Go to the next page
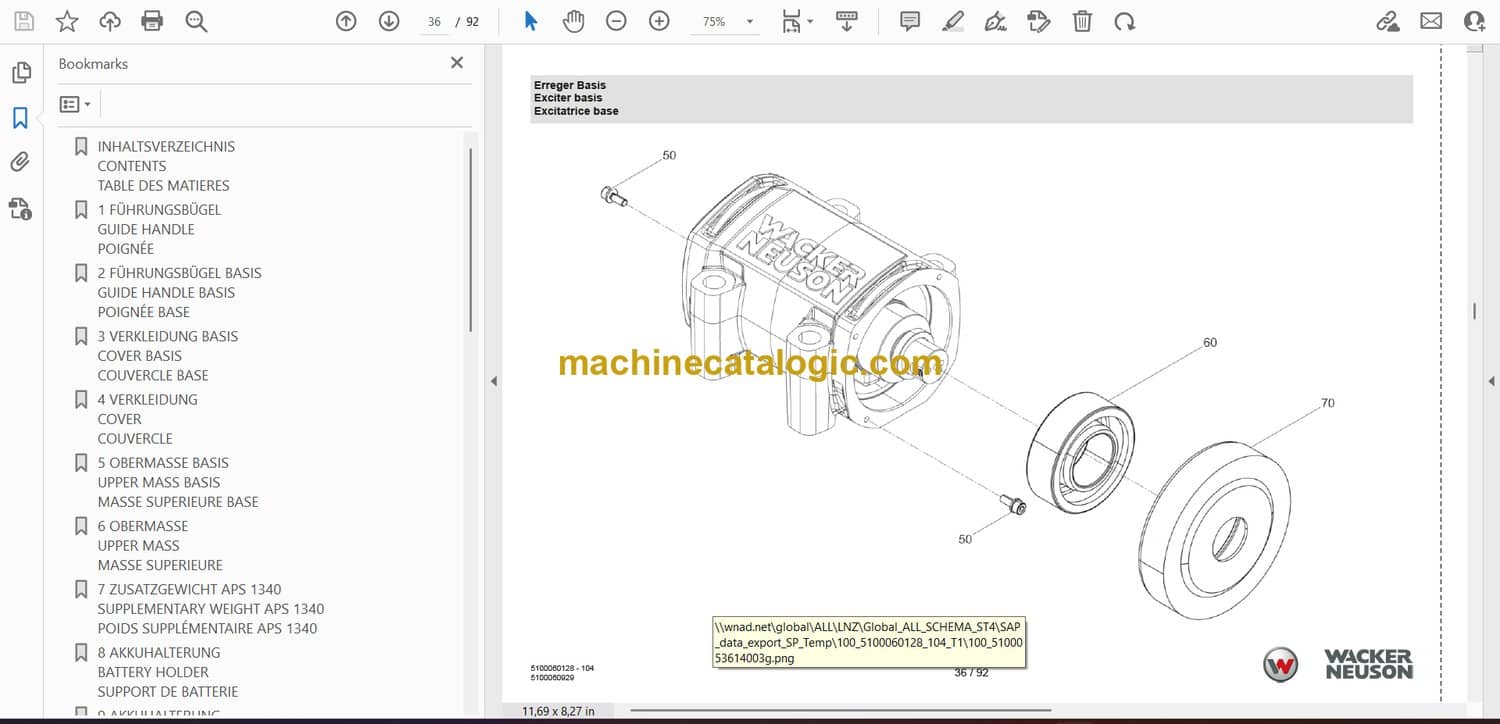 (x=389, y=21)
